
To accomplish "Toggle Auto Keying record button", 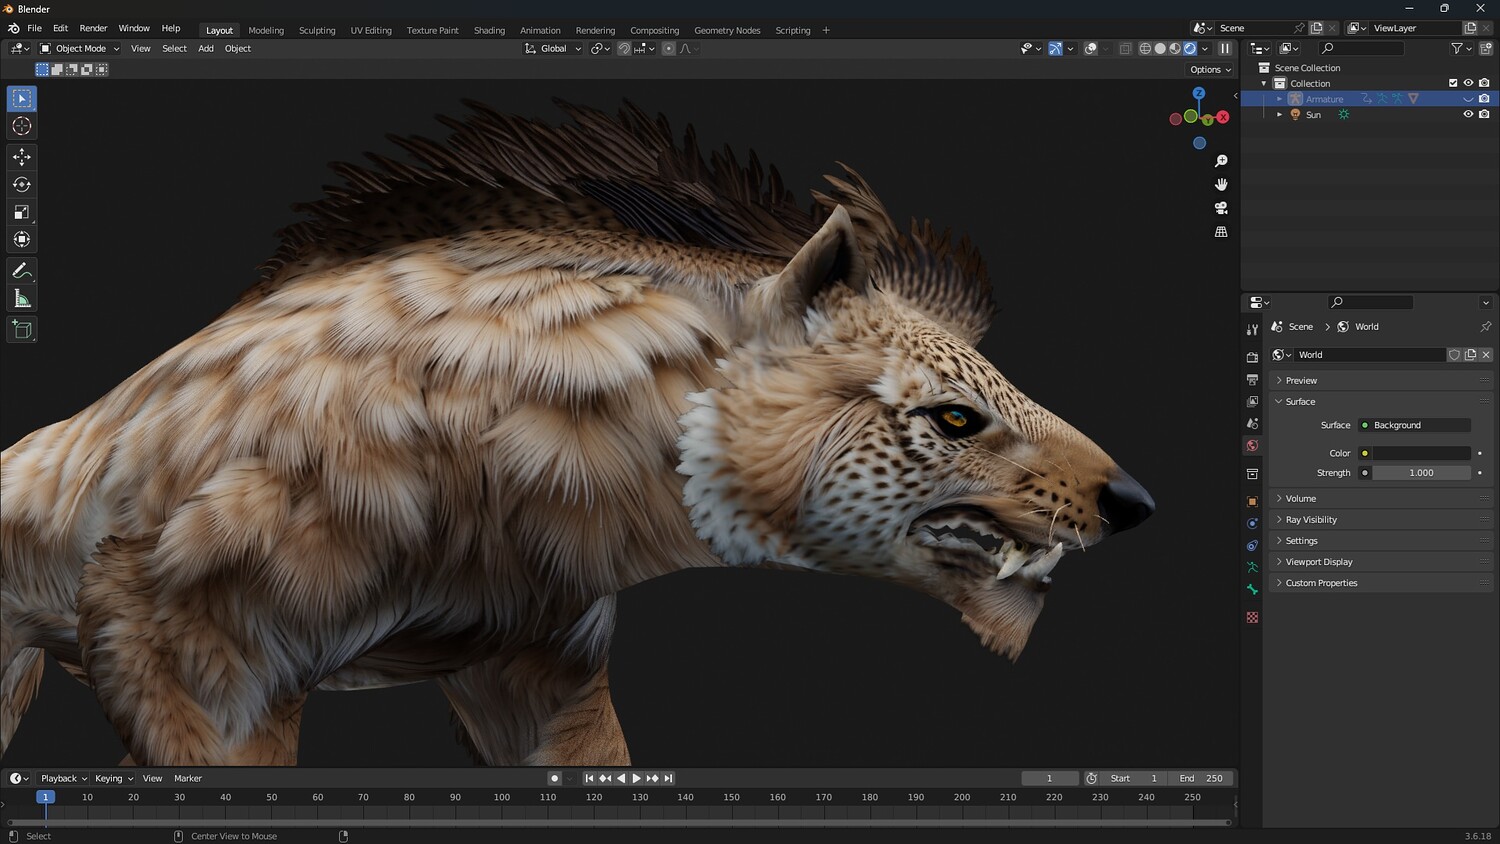I will tap(554, 778).
